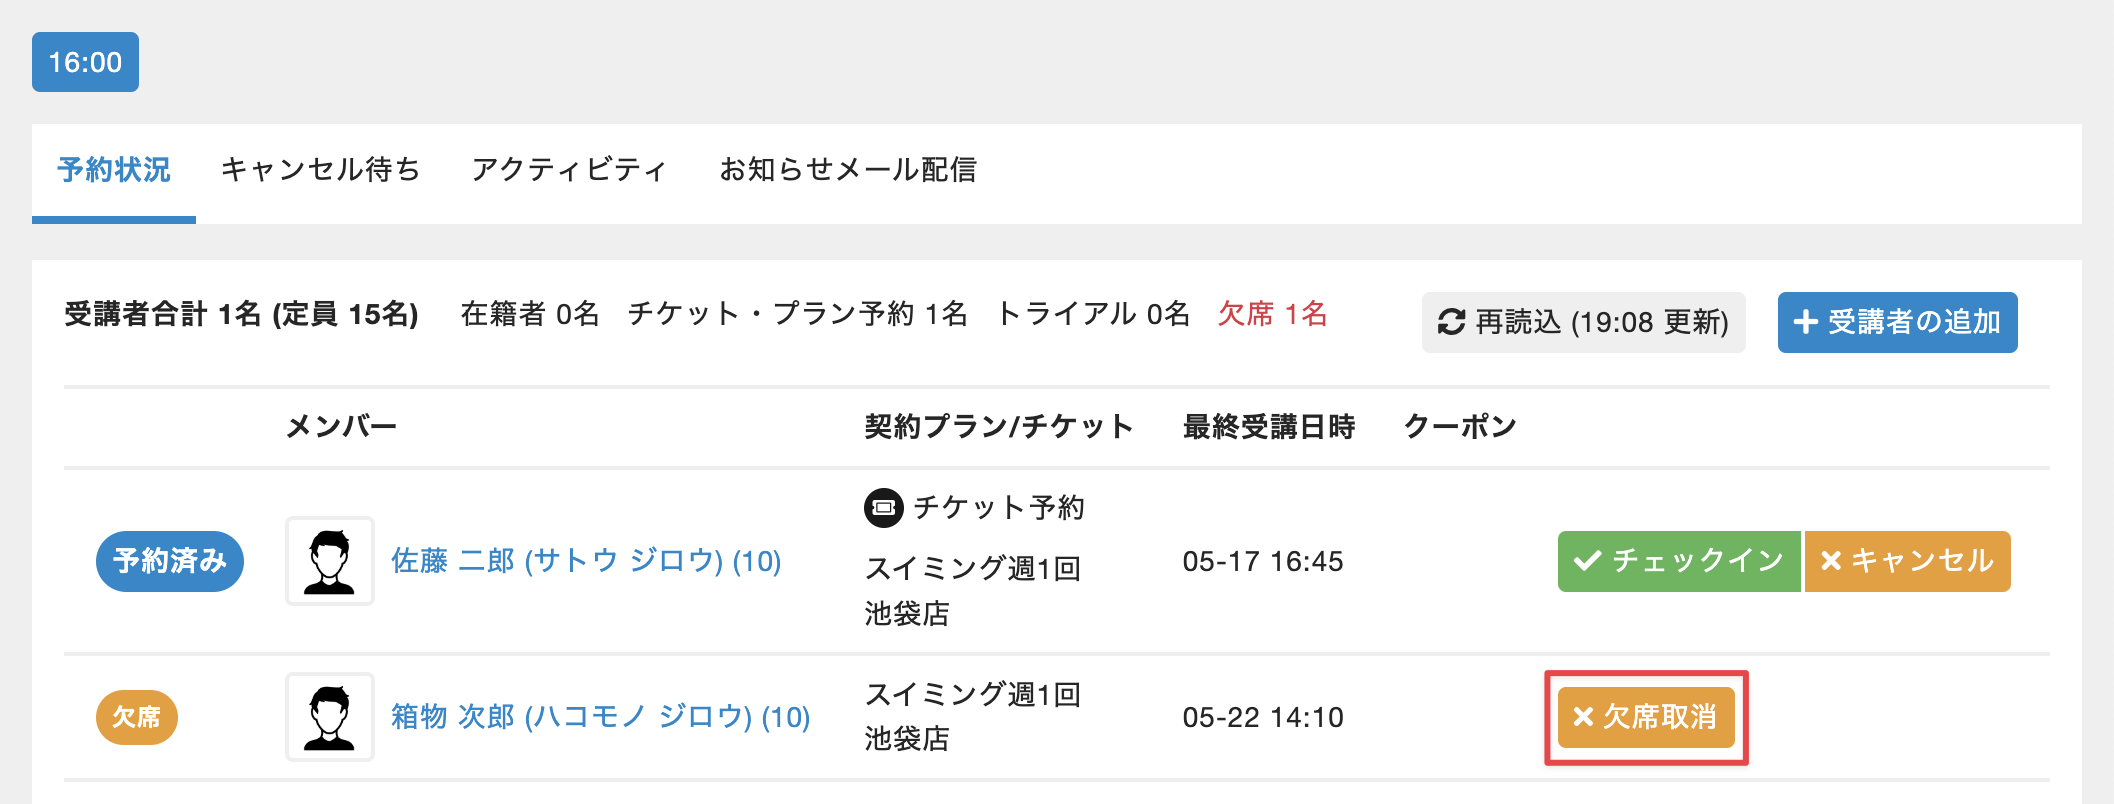Open the アクティビティ tab

tap(569, 170)
